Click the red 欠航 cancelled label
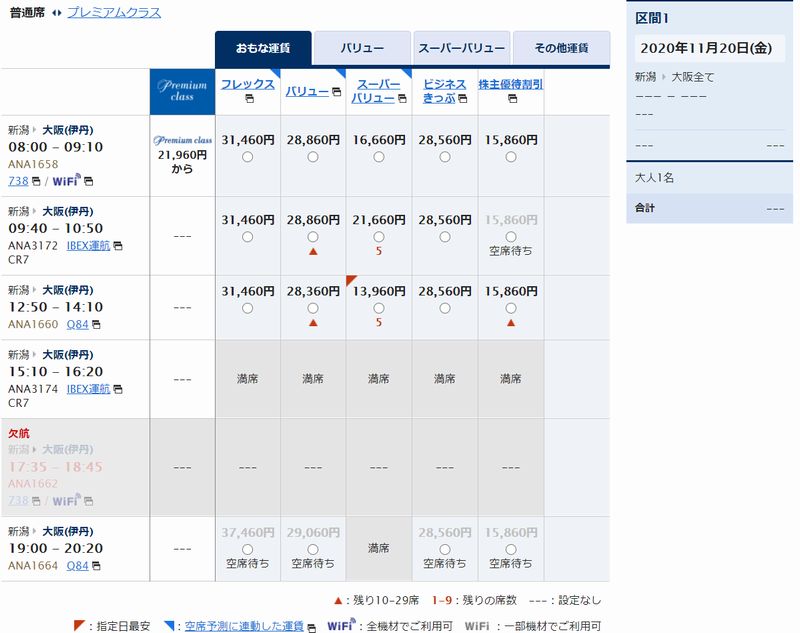This screenshot has height=633, width=800. pyautogui.click(x=19, y=434)
